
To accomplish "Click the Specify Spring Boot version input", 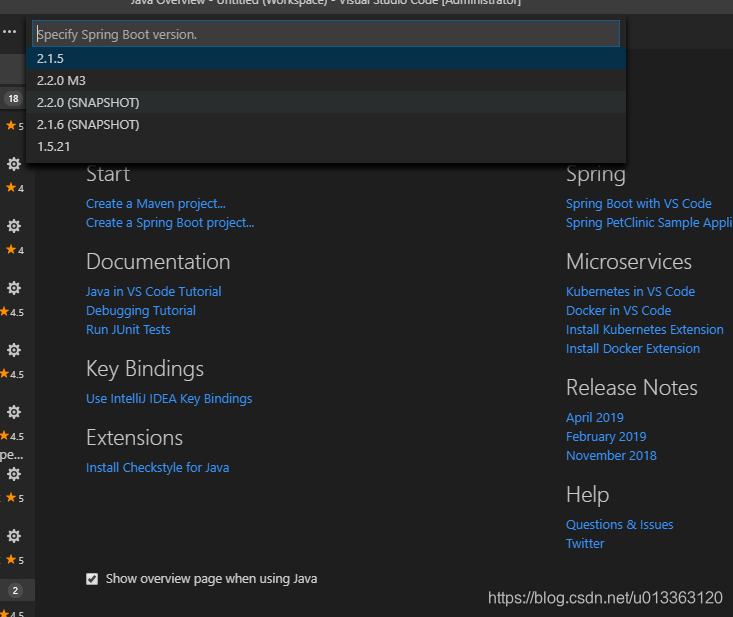I will coord(326,34).
